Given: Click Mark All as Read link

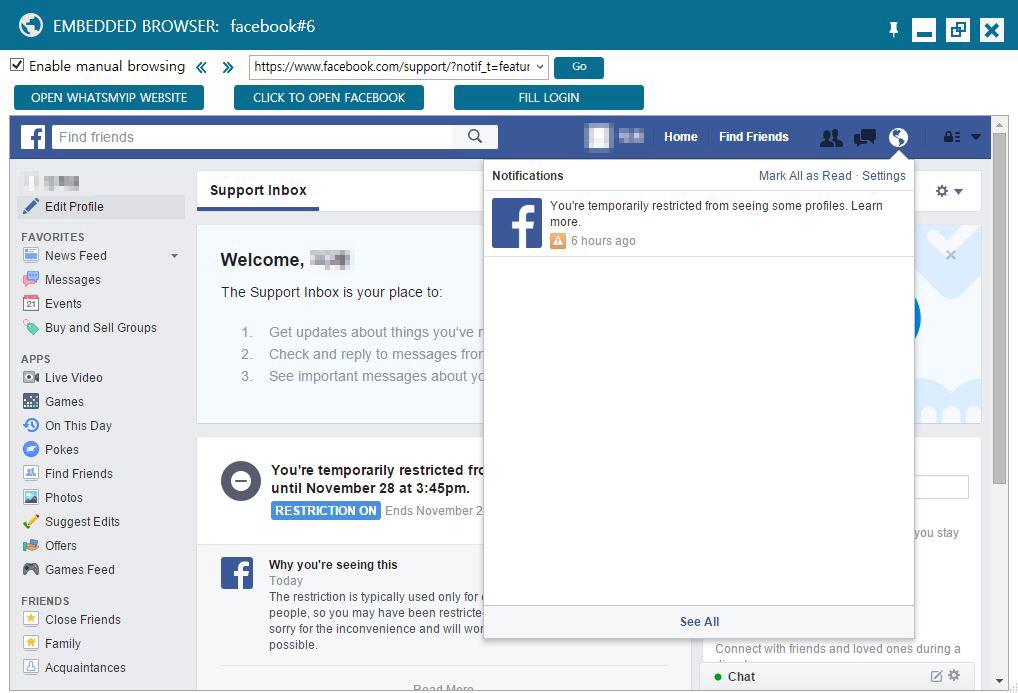Looking at the screenshot, I should coord(805,176).
